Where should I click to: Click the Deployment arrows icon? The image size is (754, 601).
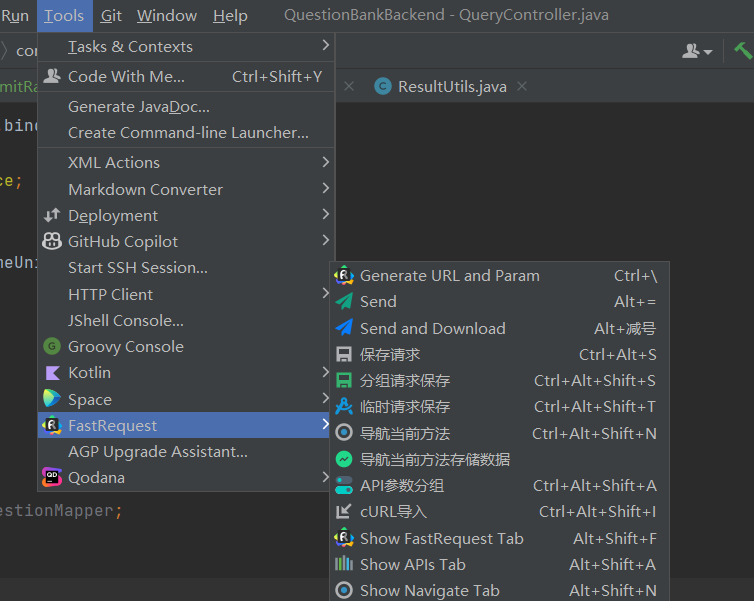pos(52,215)
